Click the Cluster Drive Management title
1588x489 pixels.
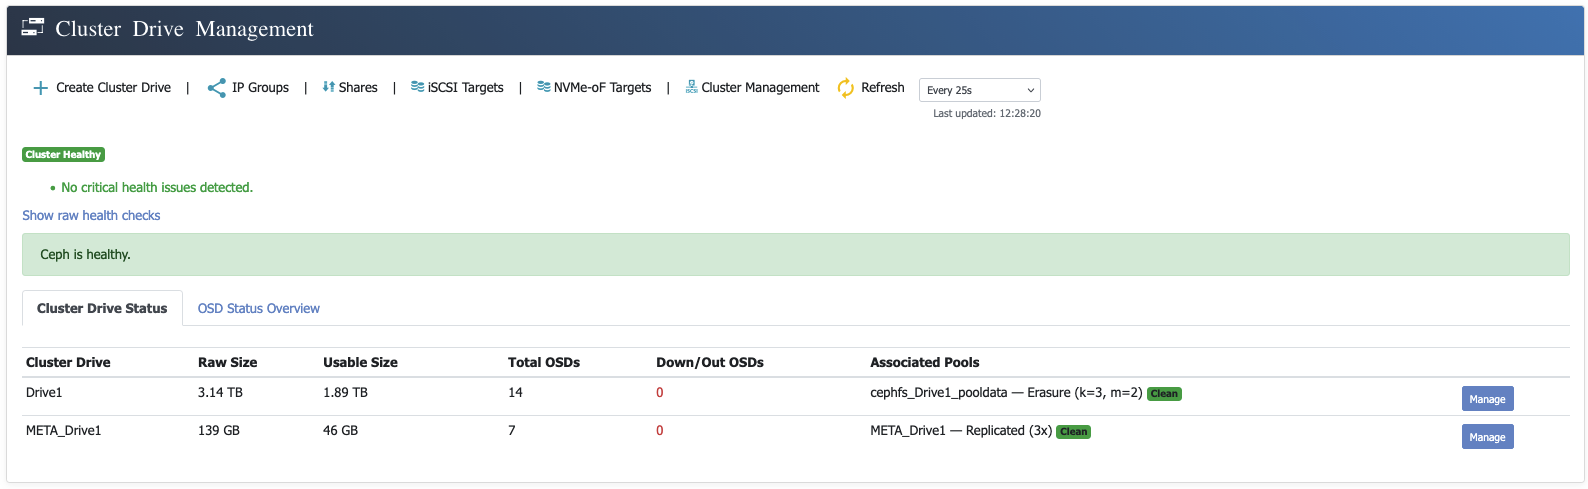click(x=185, y=29)
